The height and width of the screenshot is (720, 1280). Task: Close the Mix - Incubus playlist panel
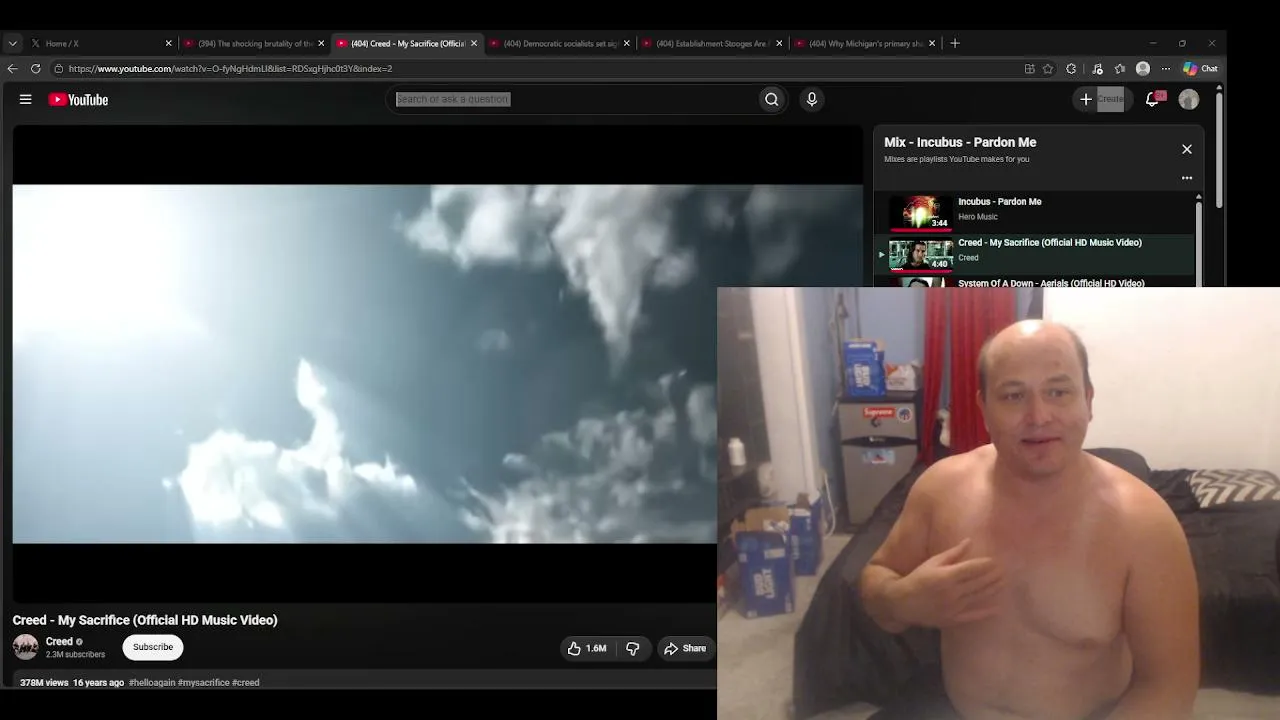(x=1187, y=149)
